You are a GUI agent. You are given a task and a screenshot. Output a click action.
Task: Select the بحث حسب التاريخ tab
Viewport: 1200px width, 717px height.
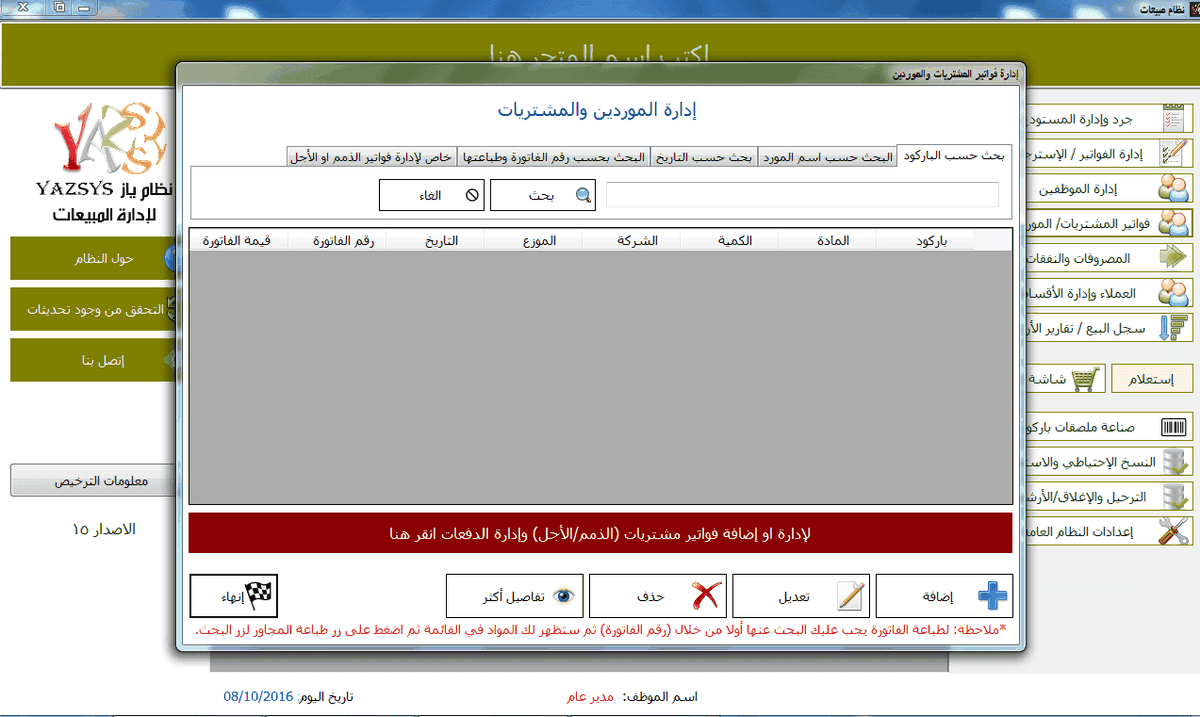703,157
